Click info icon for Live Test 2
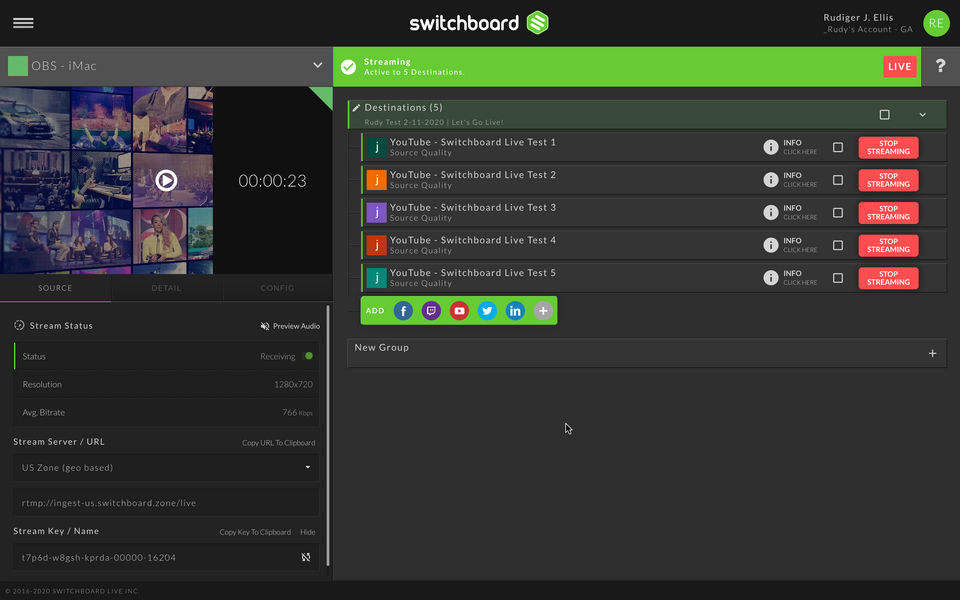Screen dimensions: 960x600 click(771, 179)
